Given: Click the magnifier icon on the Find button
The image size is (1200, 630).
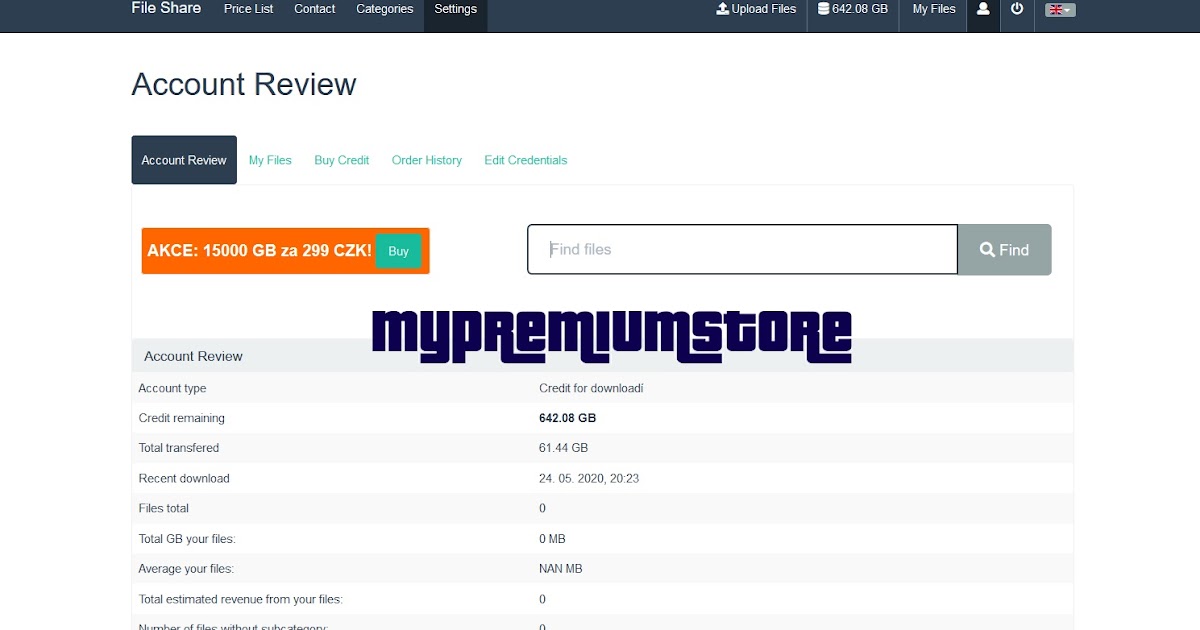Looking at the screenshot, I should [x=986, y=250].
